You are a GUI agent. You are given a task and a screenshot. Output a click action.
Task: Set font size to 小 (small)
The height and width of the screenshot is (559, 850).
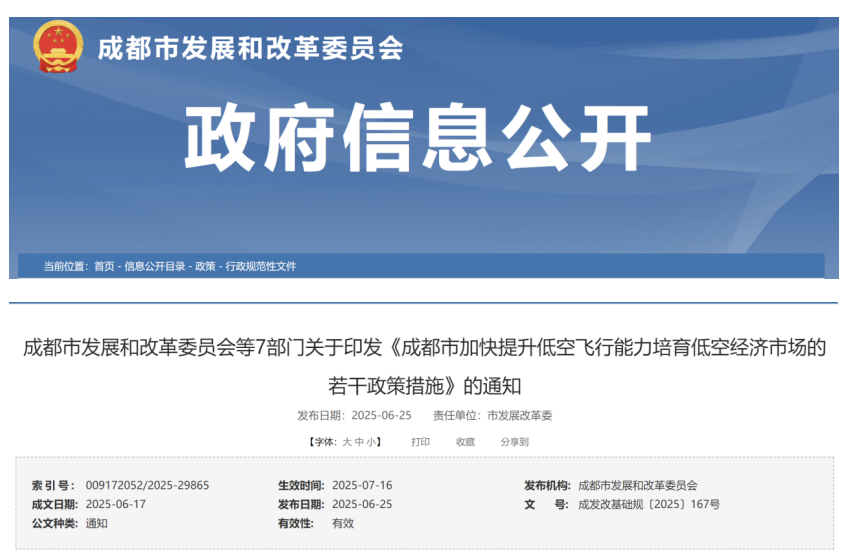[x=371, y=442]
